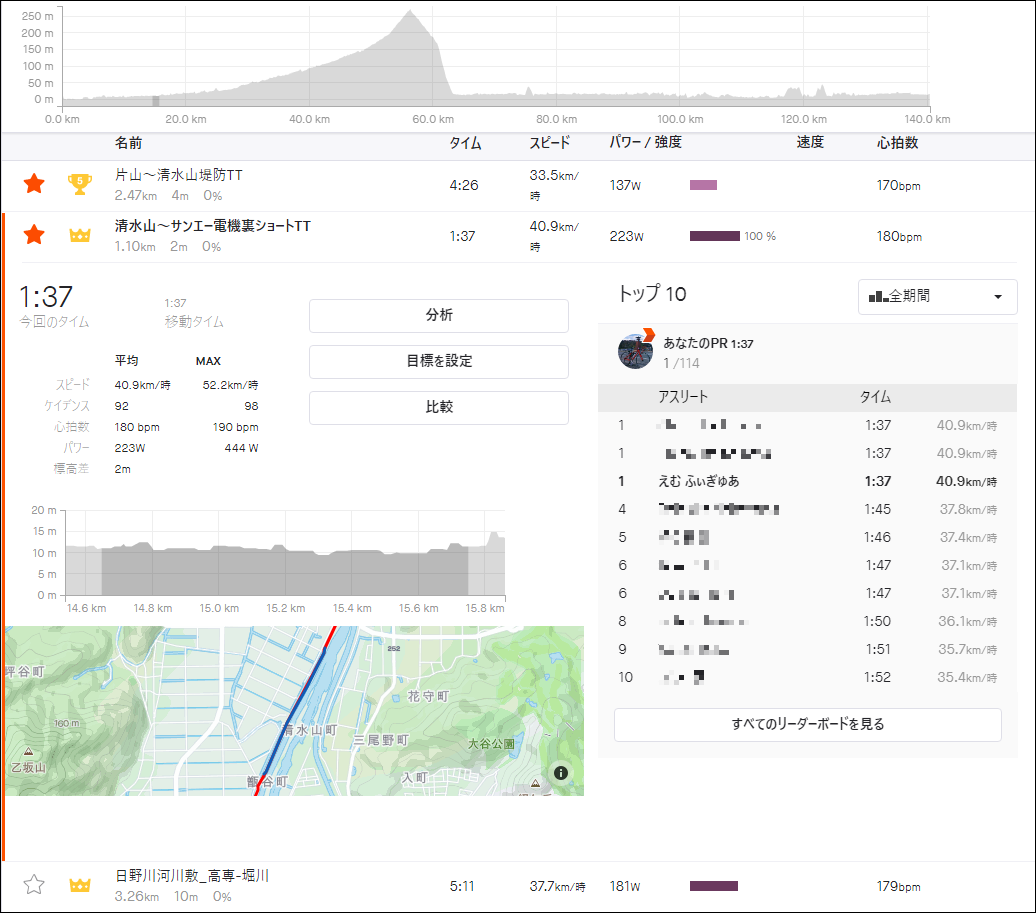Click the 180bpm heart rate value
1036x913 pixels.
click(899, 237)
